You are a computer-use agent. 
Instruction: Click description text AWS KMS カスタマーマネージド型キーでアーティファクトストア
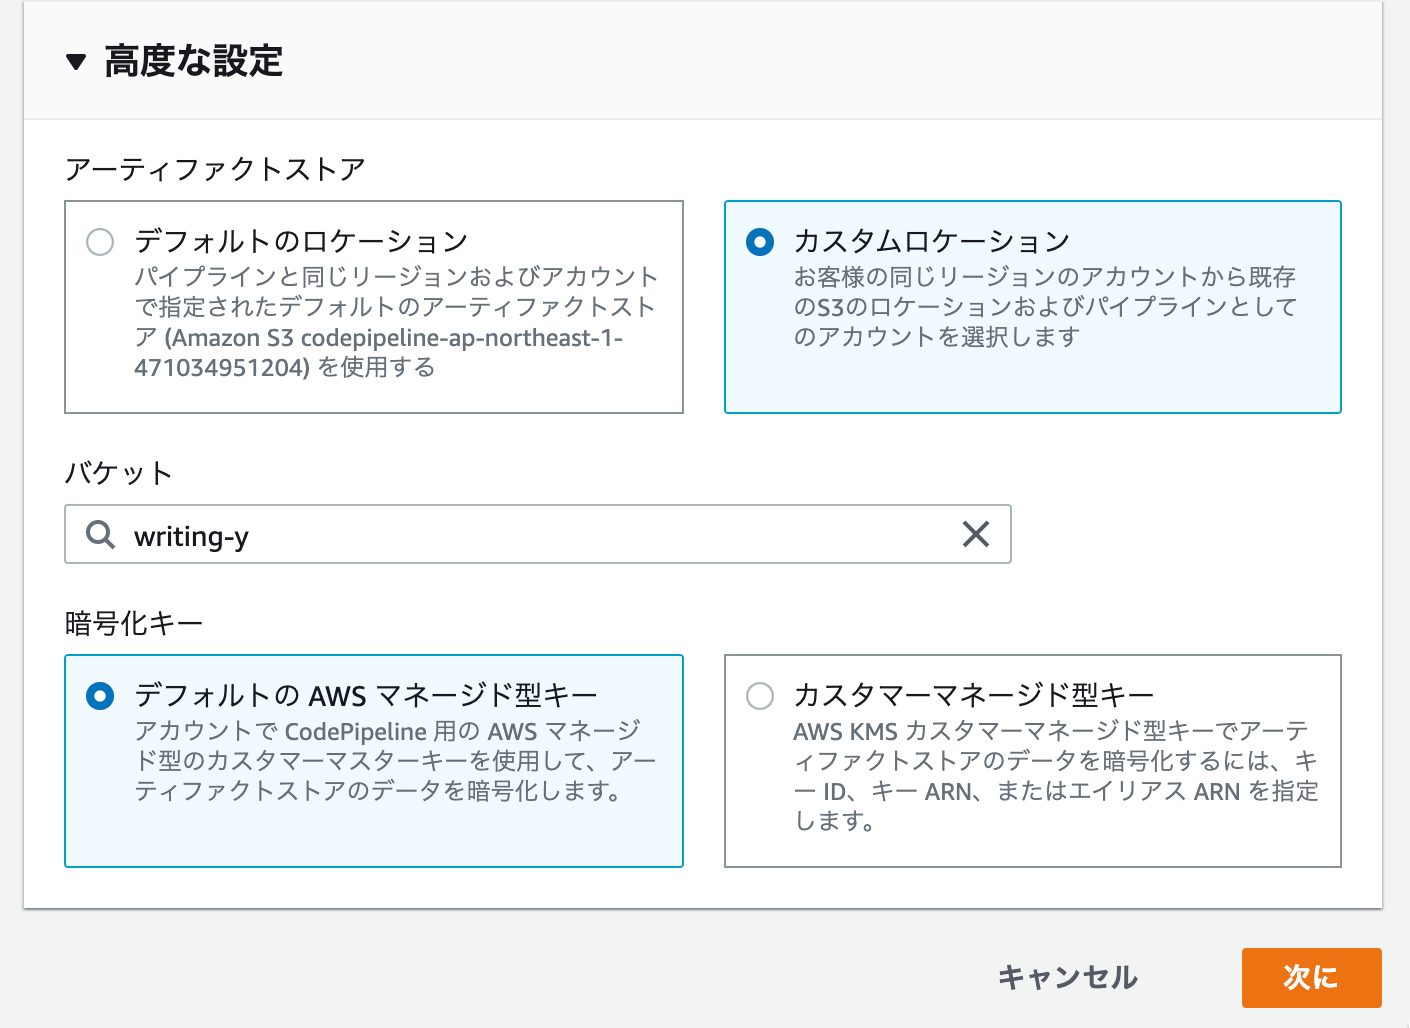pyautogui.click(x=1056, y=776)
